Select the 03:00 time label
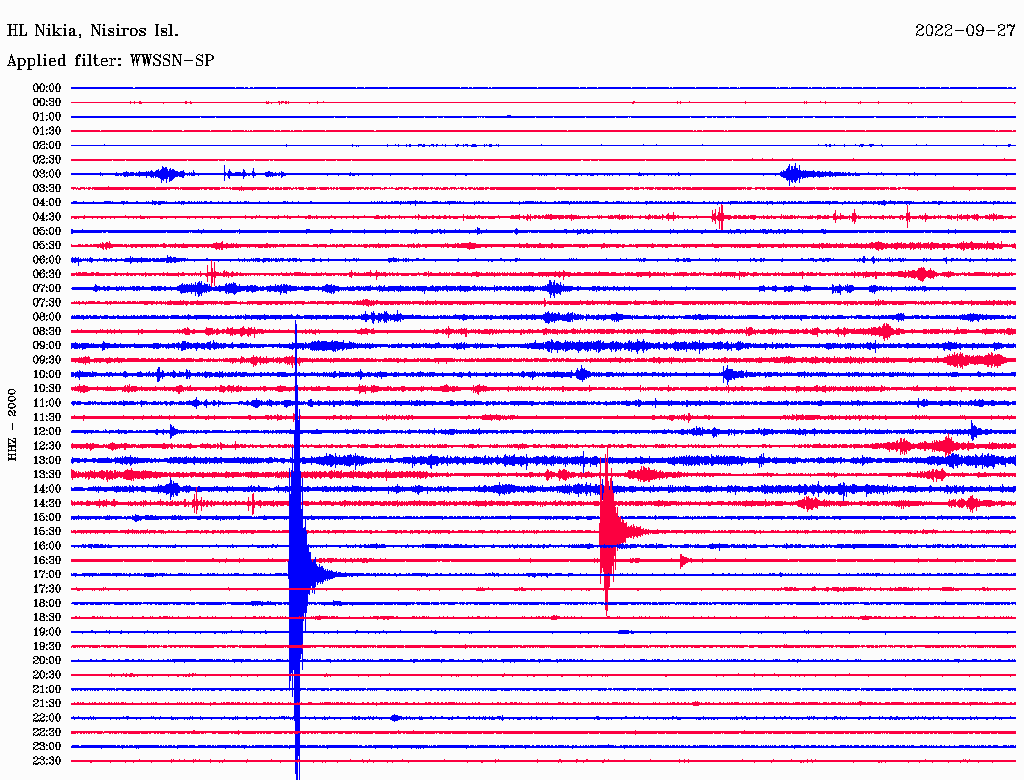This screenshot has width=1024, height=780. pyautogui.click(x=47, y=174)
